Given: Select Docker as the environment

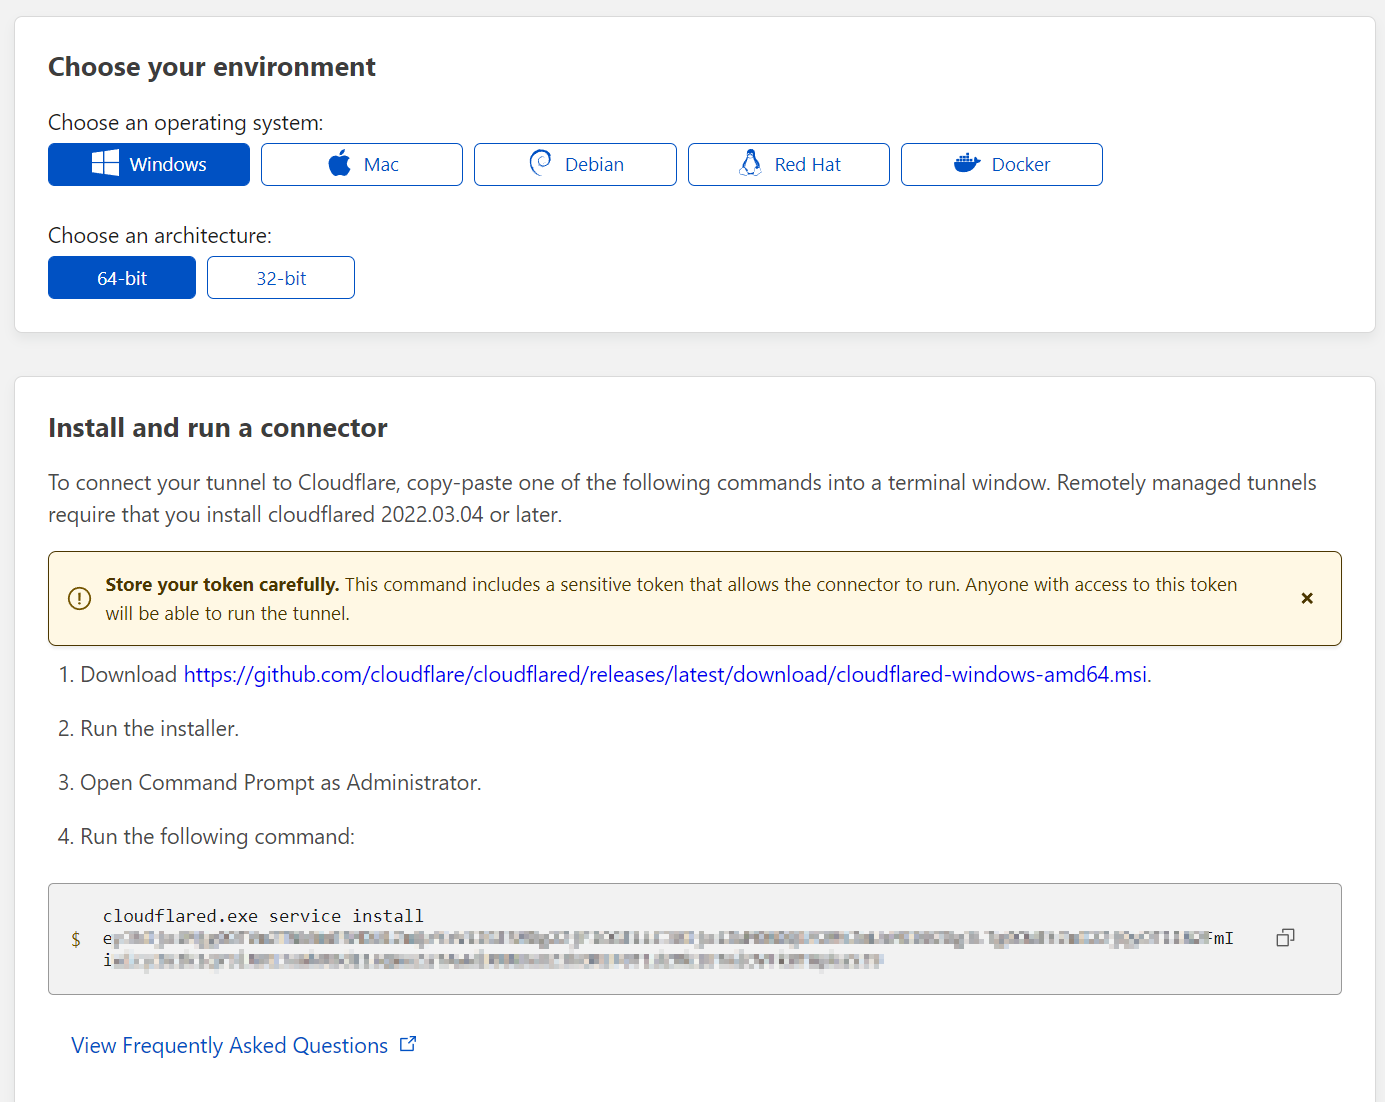Looking at the screenshot, I should [x=1001, y=164].
